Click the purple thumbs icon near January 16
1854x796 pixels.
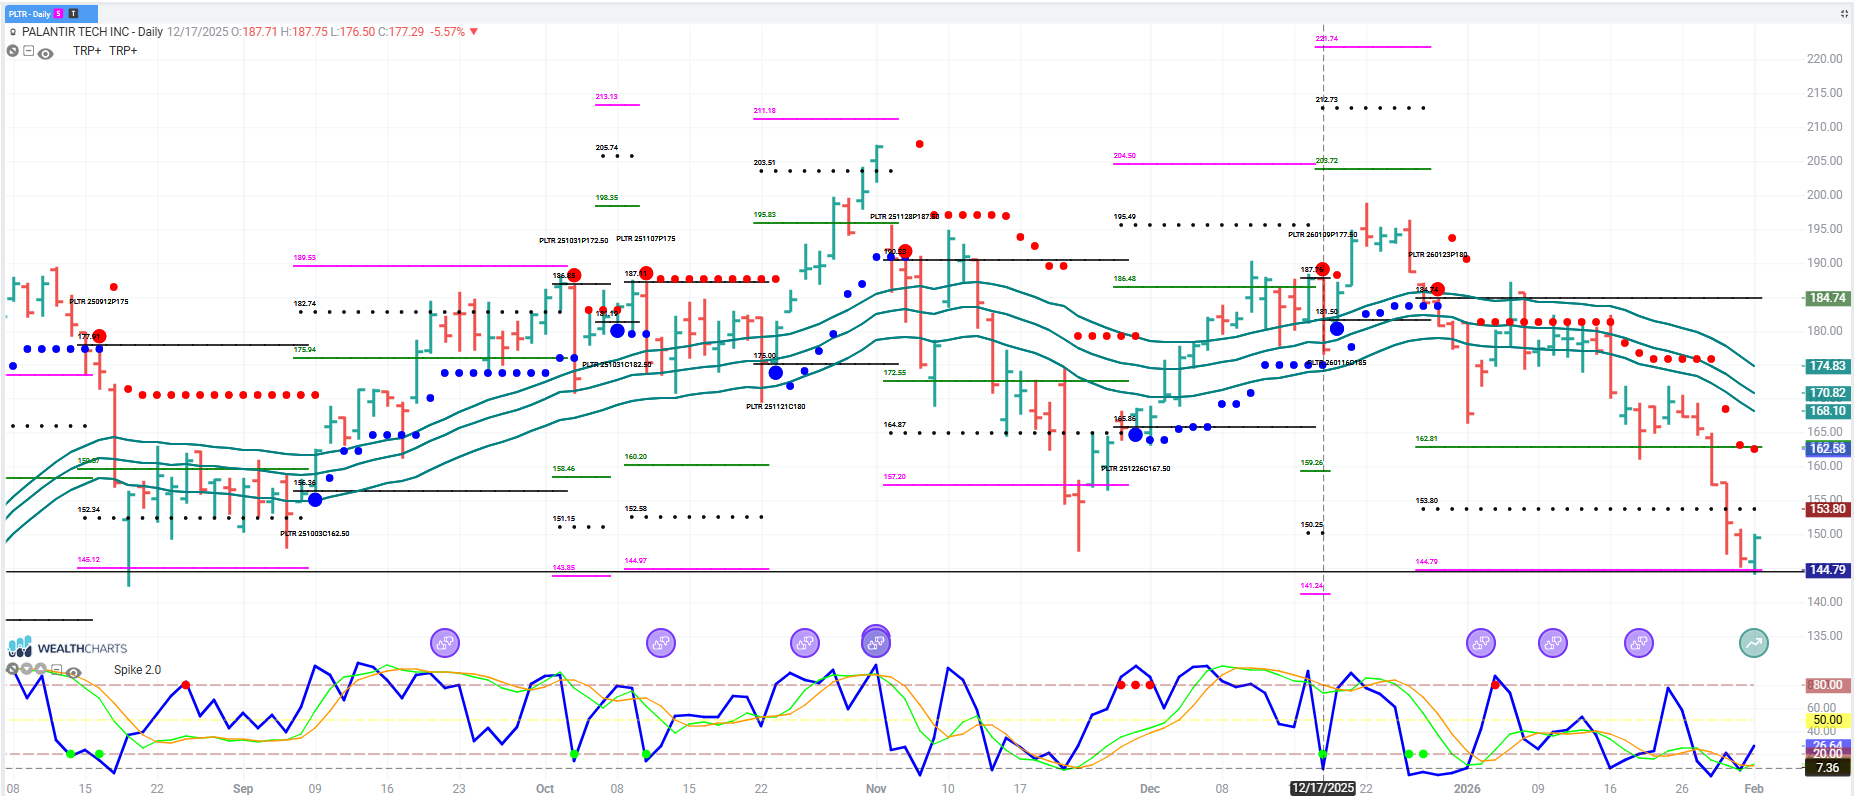[x=1639, y=643]
